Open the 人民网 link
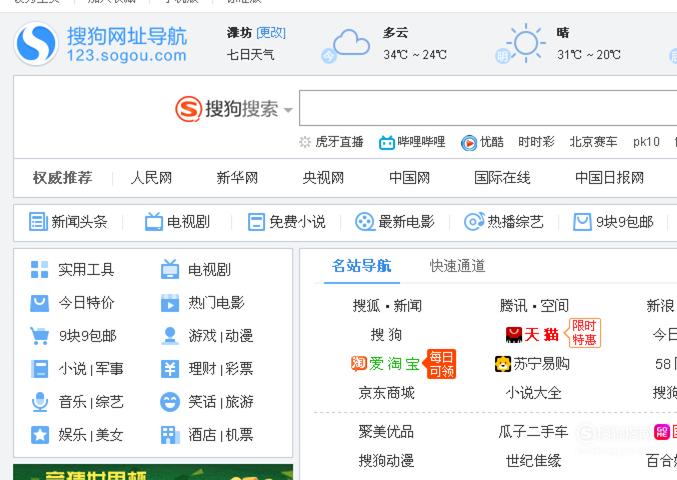The image size is (677, 480). (x=151, y=178)
